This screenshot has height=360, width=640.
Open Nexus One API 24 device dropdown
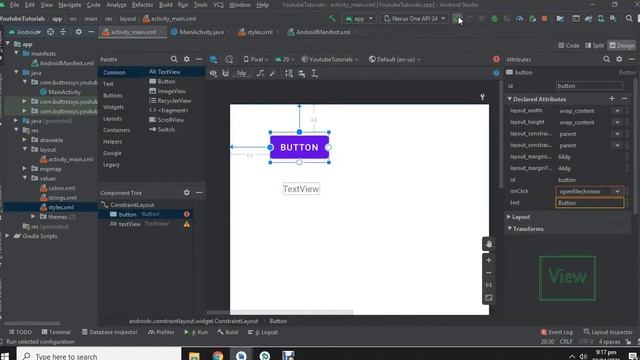pos(414,18)
